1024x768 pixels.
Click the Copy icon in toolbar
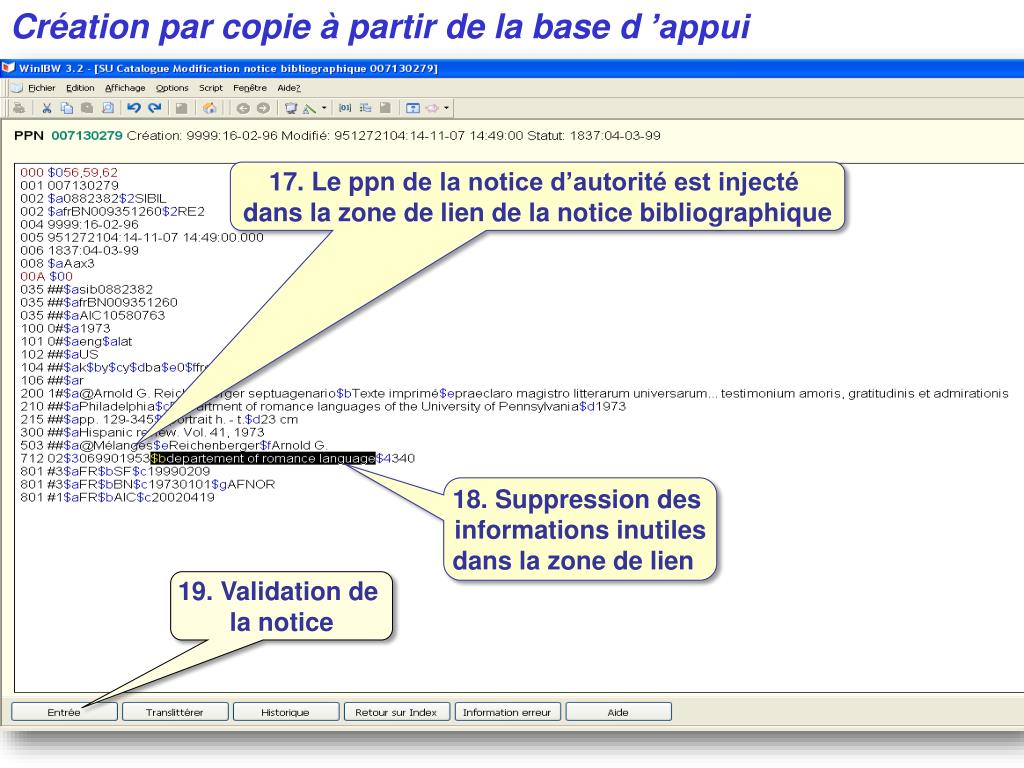click(x=67, y=108)
